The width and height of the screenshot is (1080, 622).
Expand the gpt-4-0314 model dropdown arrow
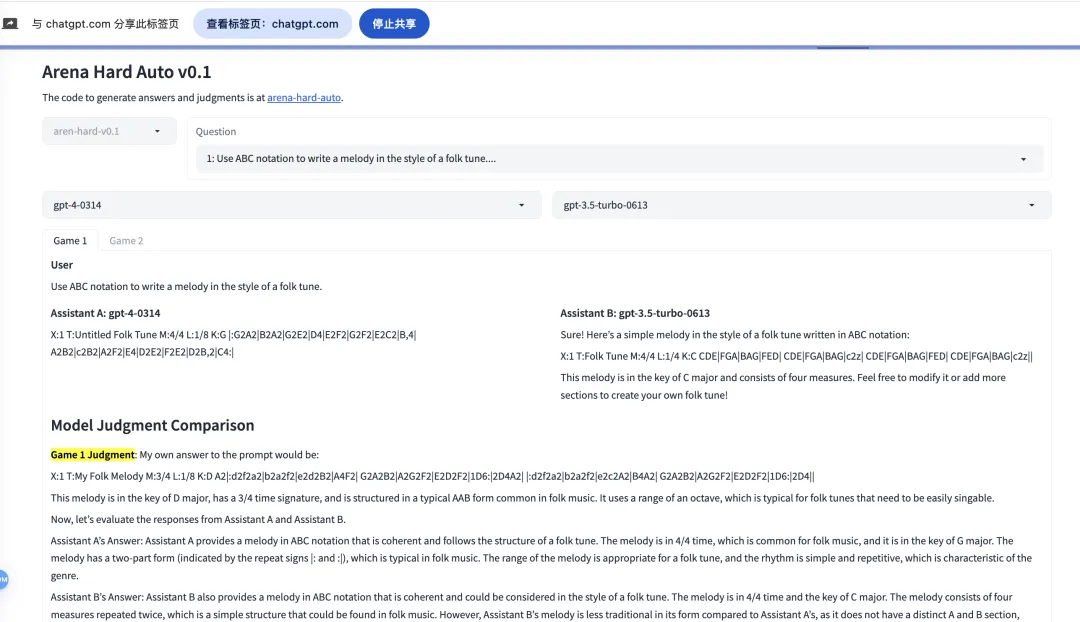click(x=521, y=205)
